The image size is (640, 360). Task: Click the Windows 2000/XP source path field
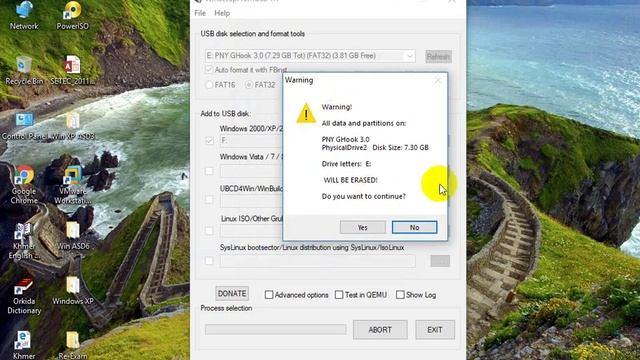251,140
